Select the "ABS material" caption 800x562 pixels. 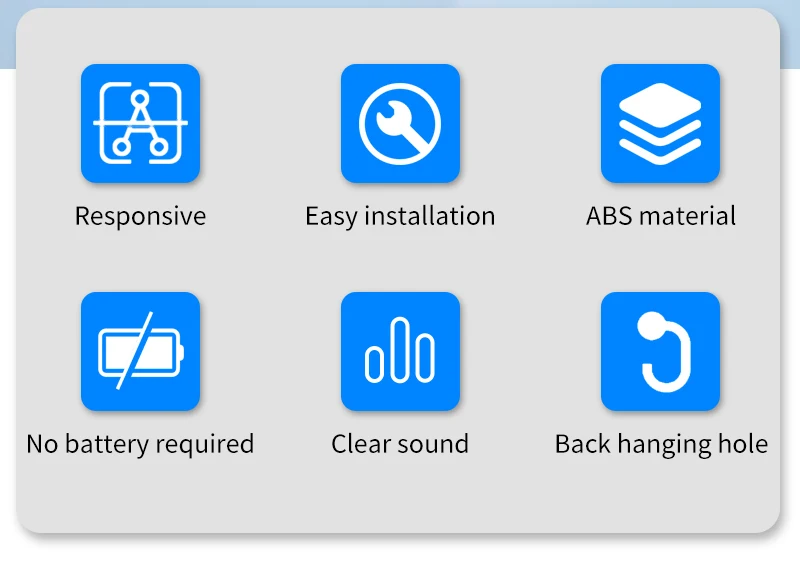click(x=661, y=216)
